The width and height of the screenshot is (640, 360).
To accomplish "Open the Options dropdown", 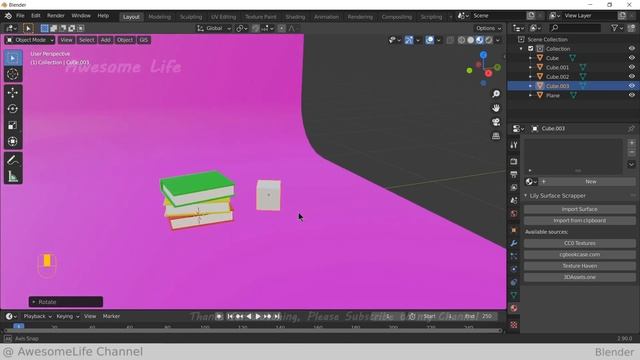I will tap(488, 28).
